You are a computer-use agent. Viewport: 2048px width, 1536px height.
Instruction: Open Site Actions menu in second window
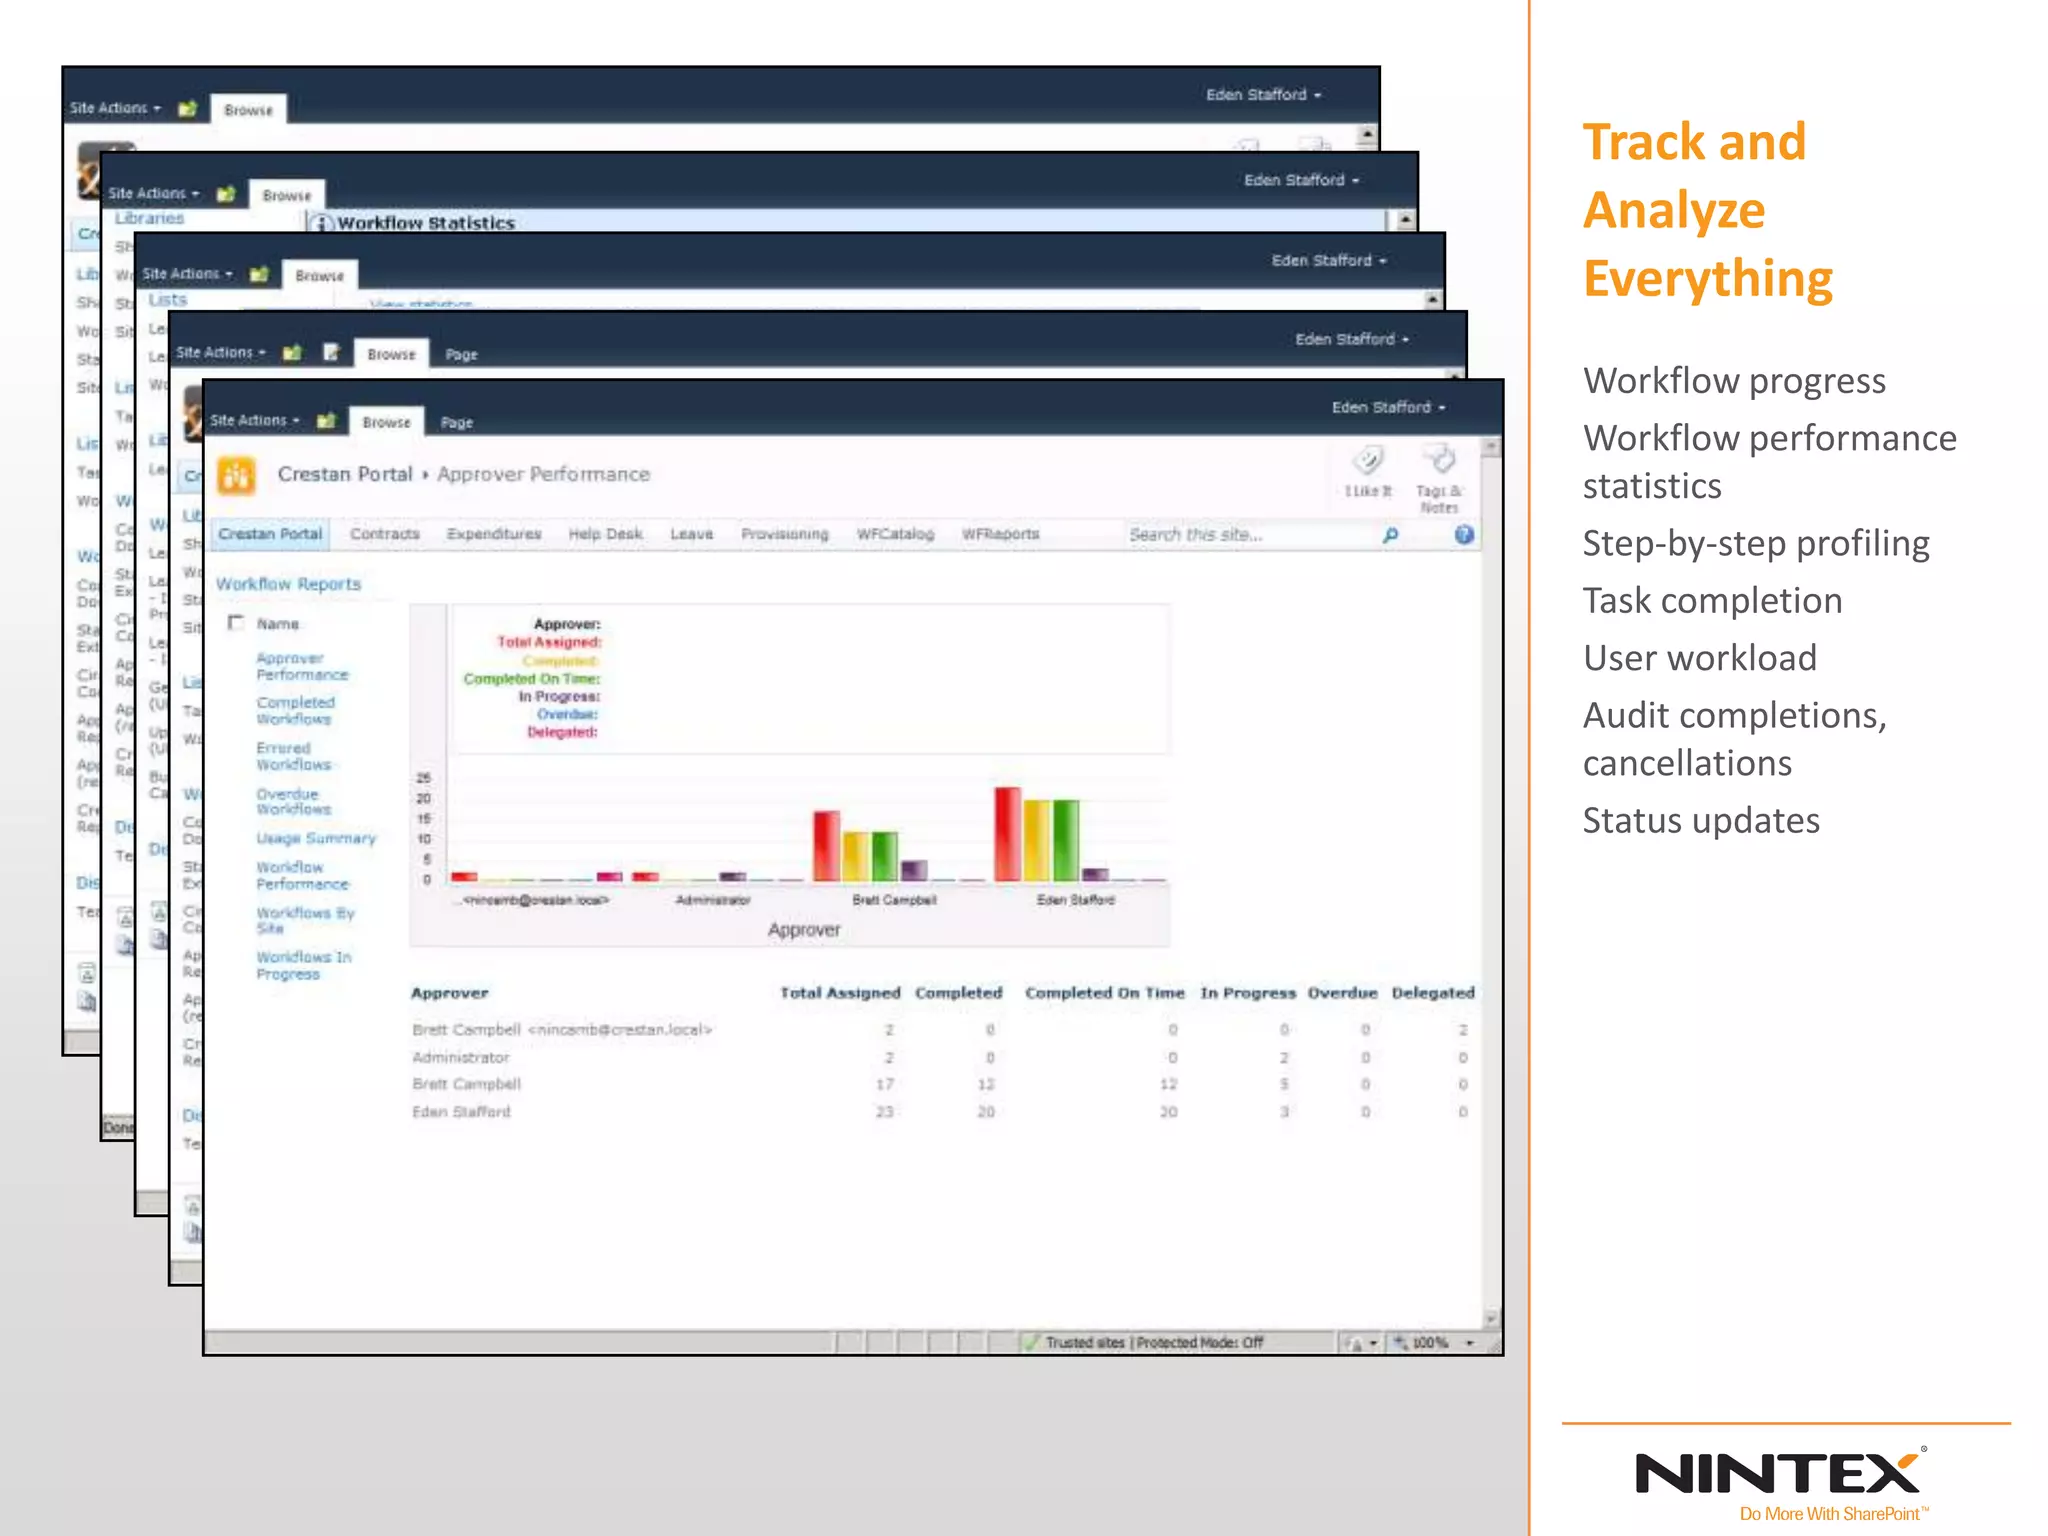[x=221, y=353]
